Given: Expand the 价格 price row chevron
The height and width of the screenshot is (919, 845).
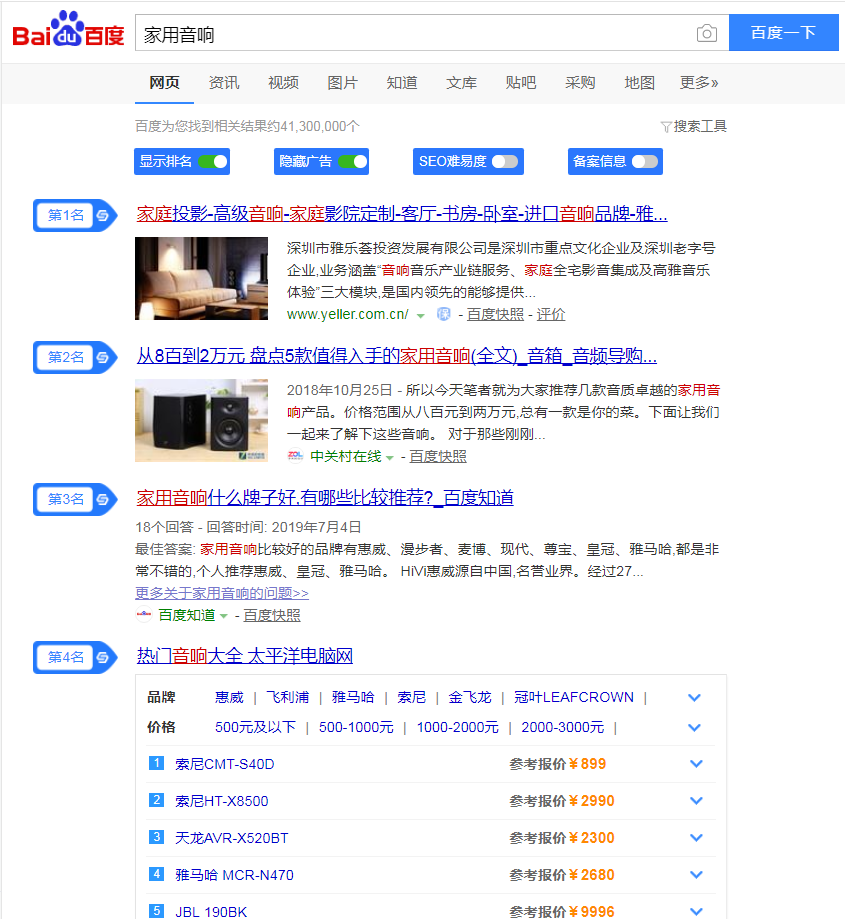Looking at the screenshot, I should (694, 727).
